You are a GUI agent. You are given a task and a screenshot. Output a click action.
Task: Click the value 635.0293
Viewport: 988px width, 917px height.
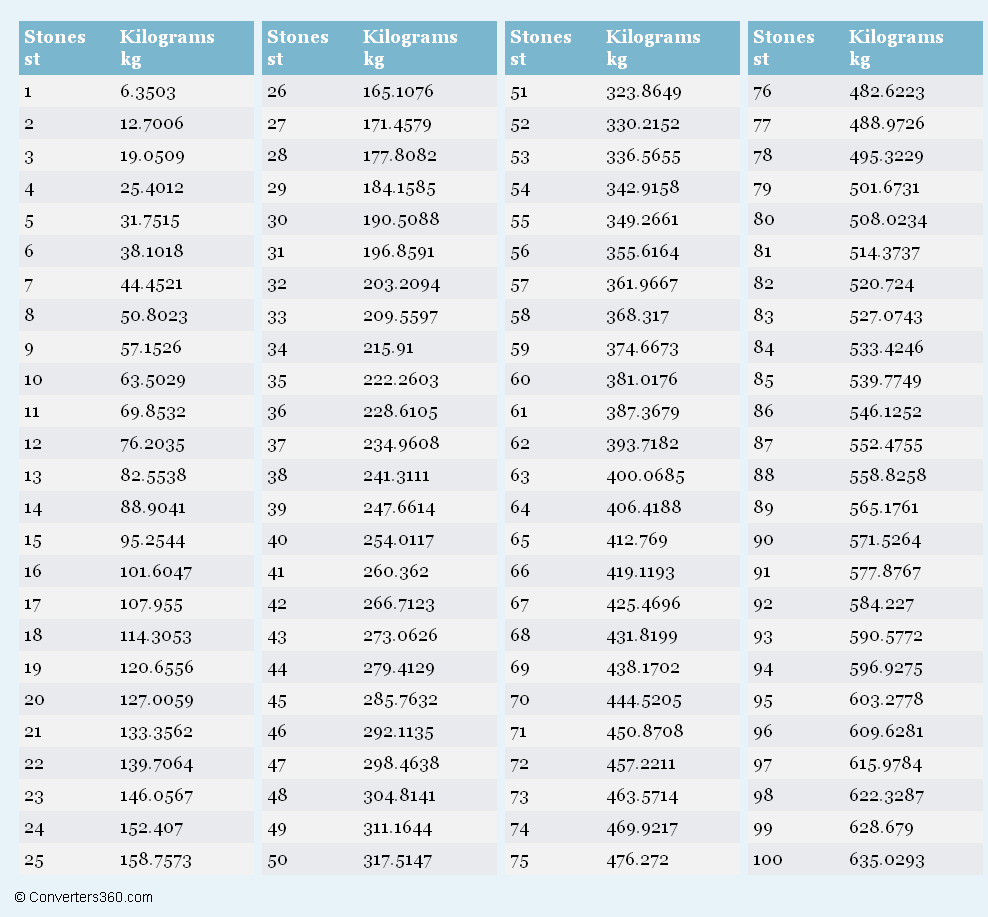coord(887,860)
